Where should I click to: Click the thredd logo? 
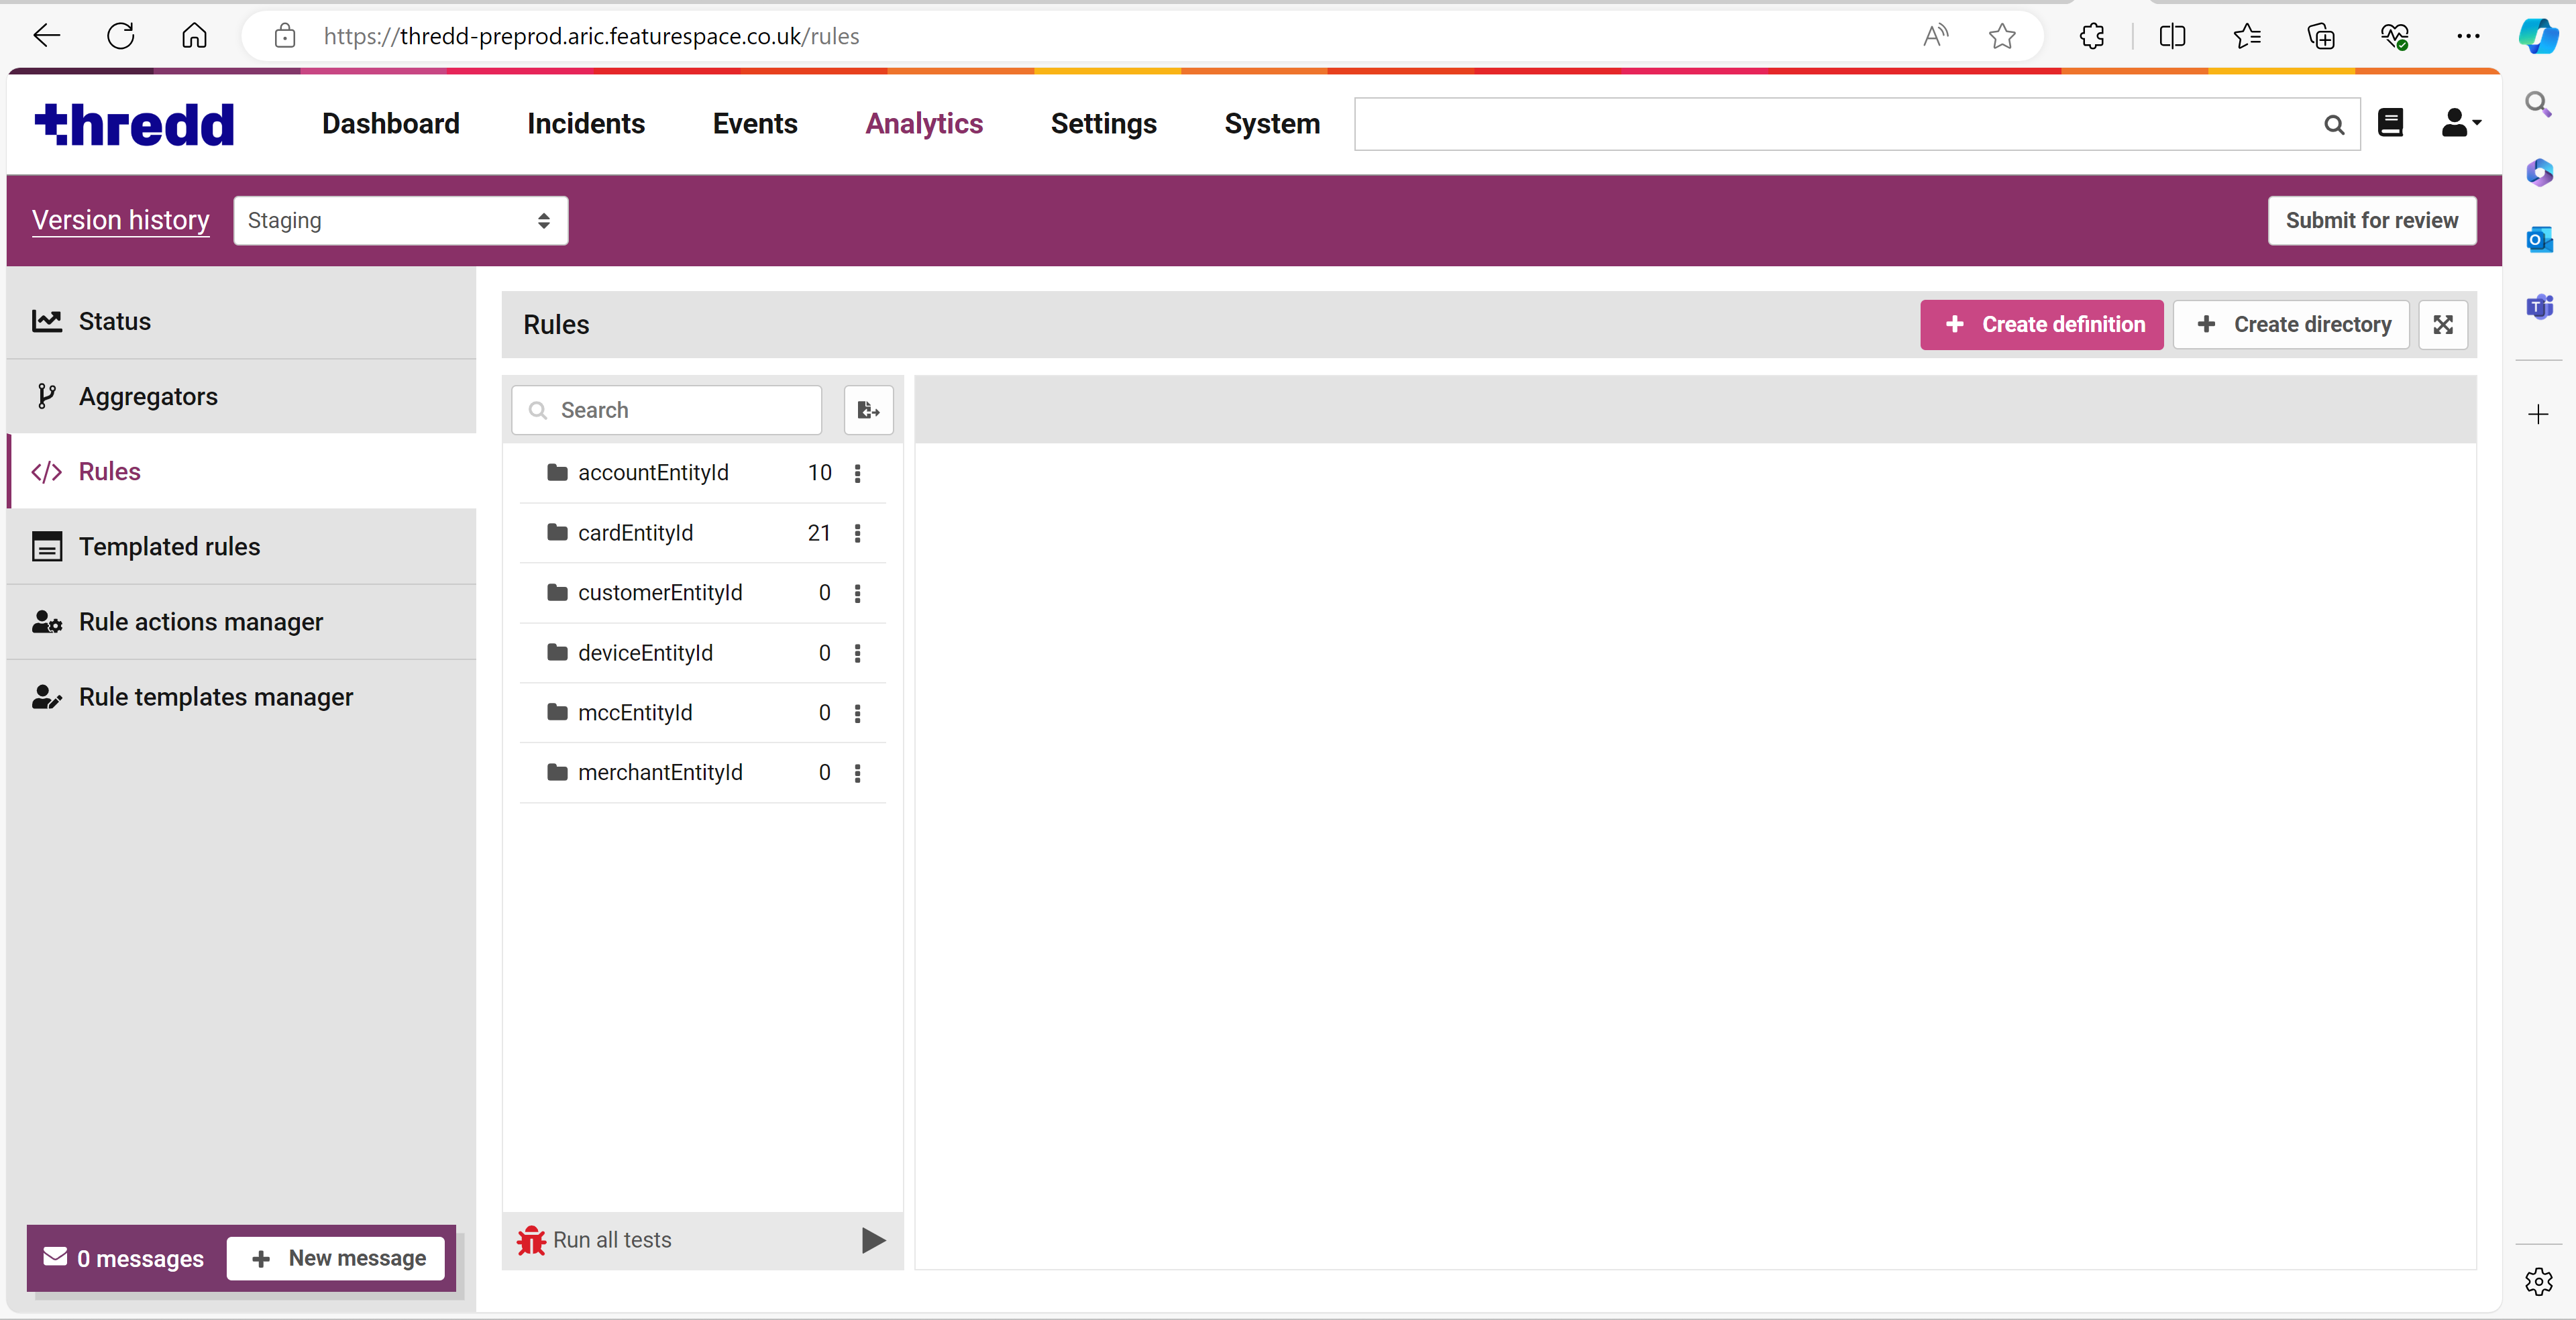click(x=134, y=124)
